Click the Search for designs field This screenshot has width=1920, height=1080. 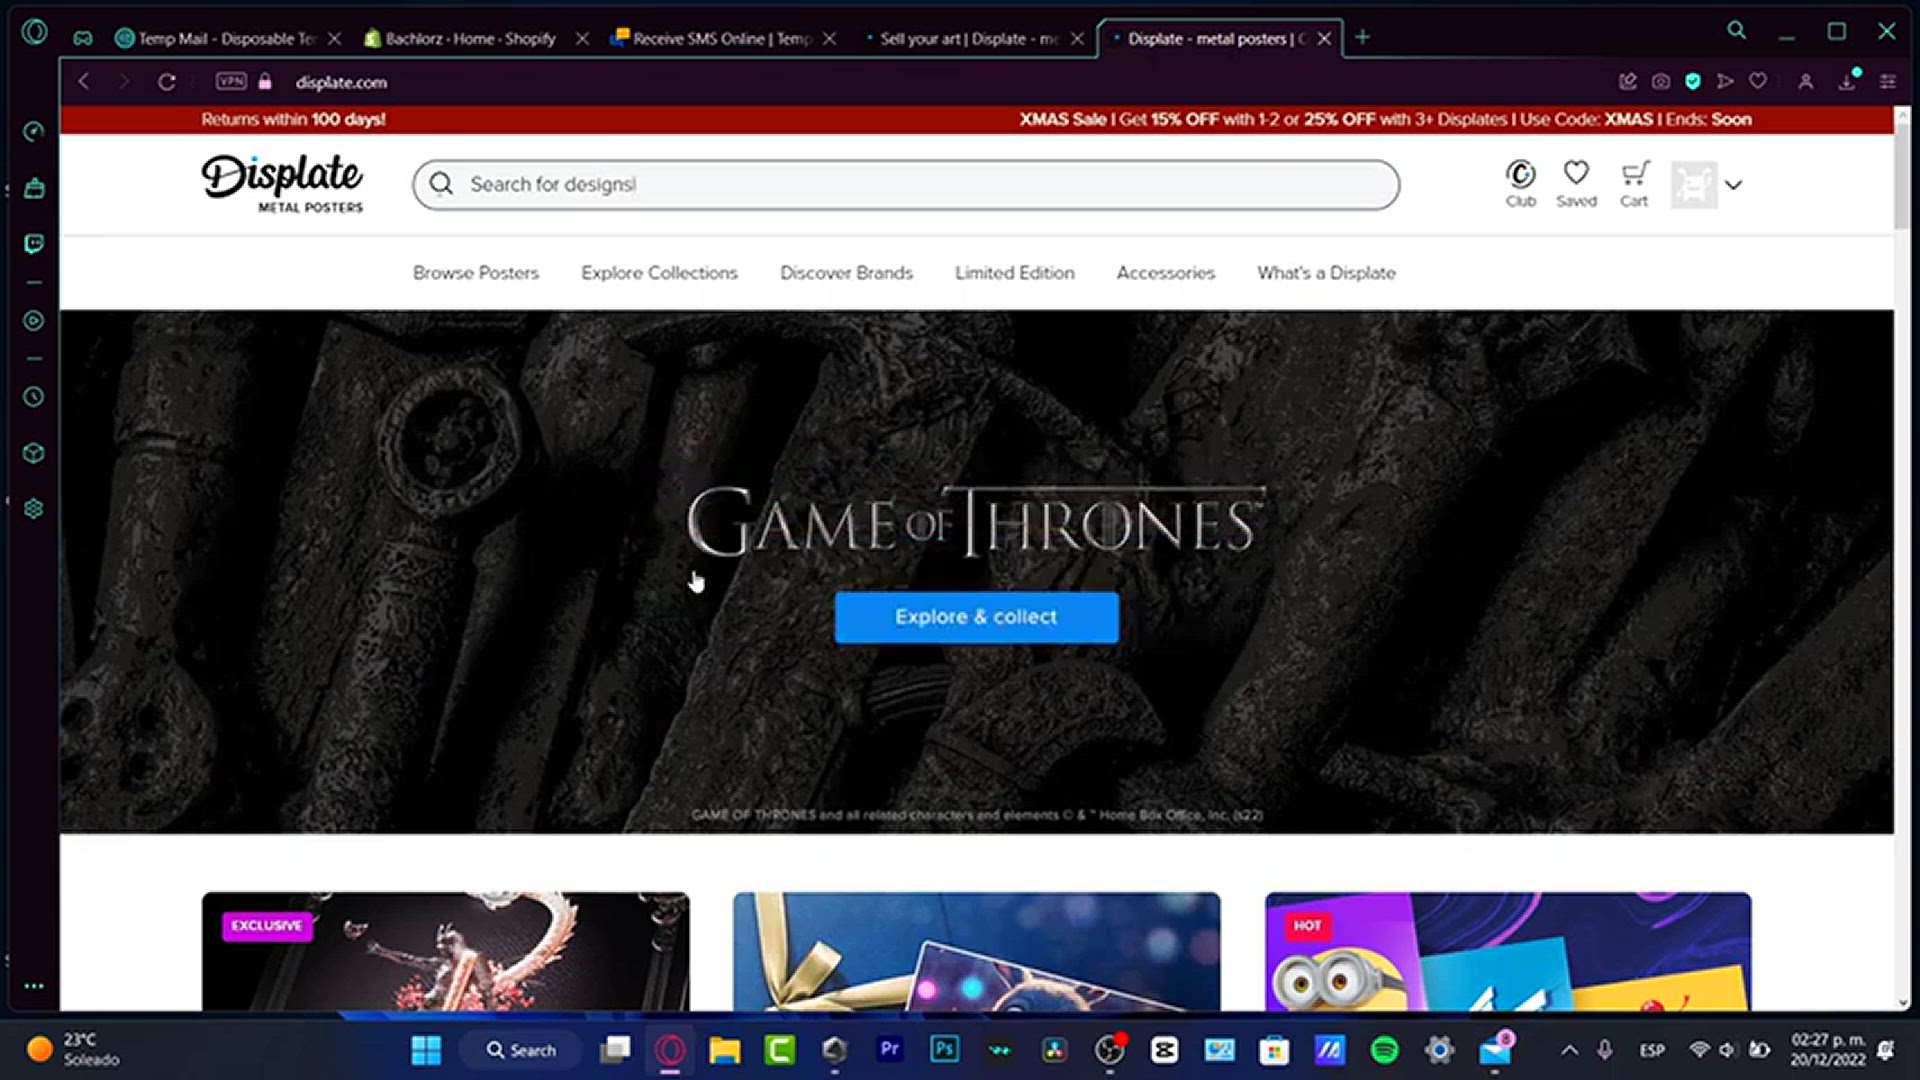pos(906,185)
